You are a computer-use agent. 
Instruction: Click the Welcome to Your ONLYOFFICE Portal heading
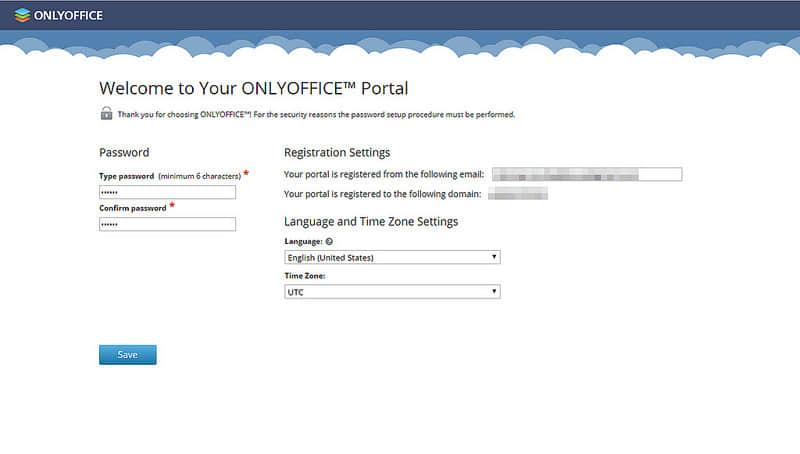(254, 88)
